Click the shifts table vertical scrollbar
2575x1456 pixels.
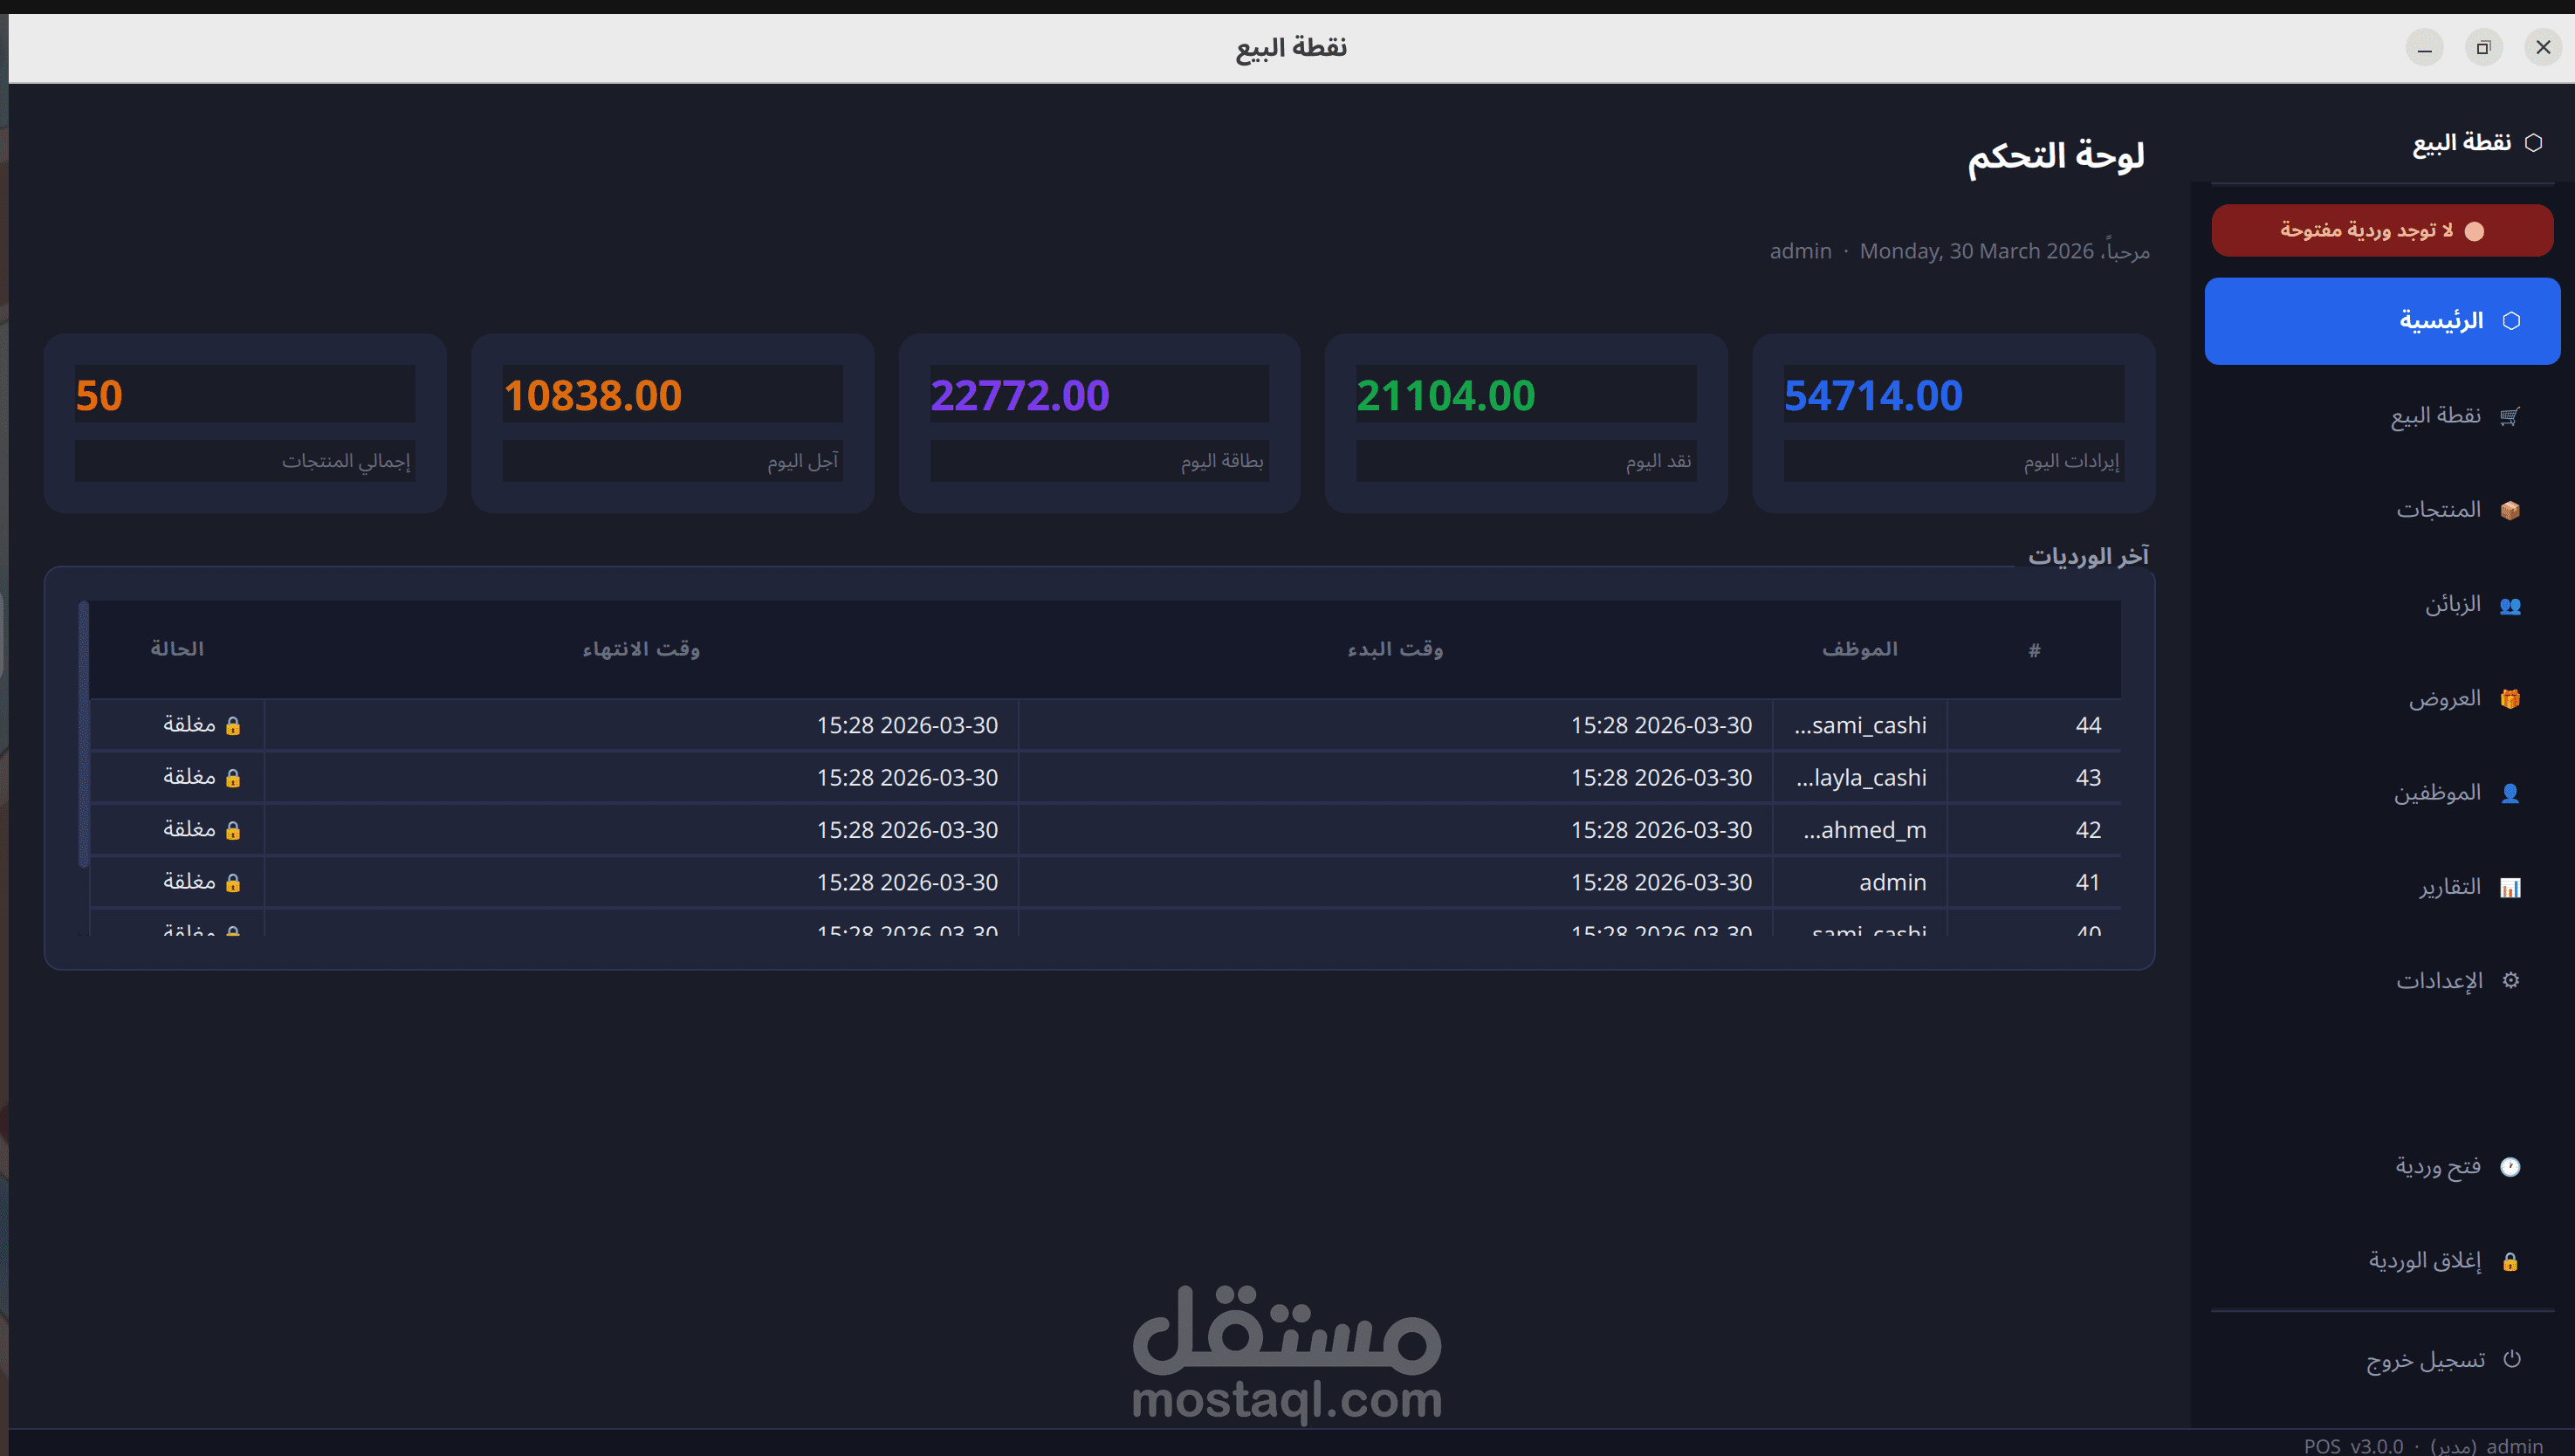(84, 735)
